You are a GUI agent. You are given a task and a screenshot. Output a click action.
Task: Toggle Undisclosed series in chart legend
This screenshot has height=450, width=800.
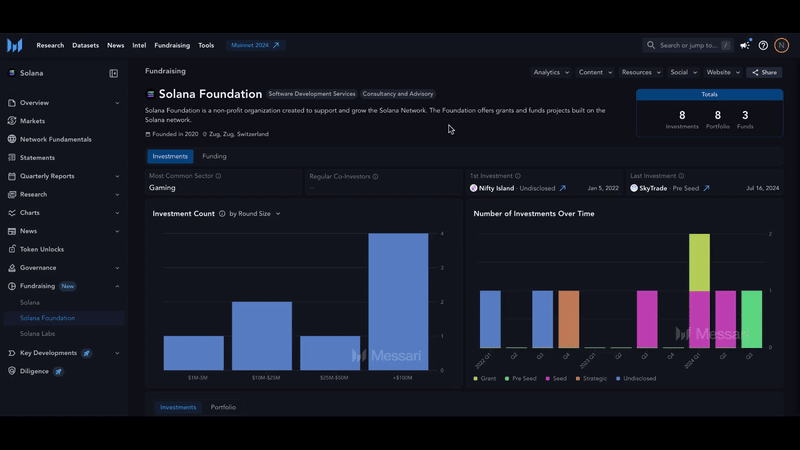click(x=636, y=379)
